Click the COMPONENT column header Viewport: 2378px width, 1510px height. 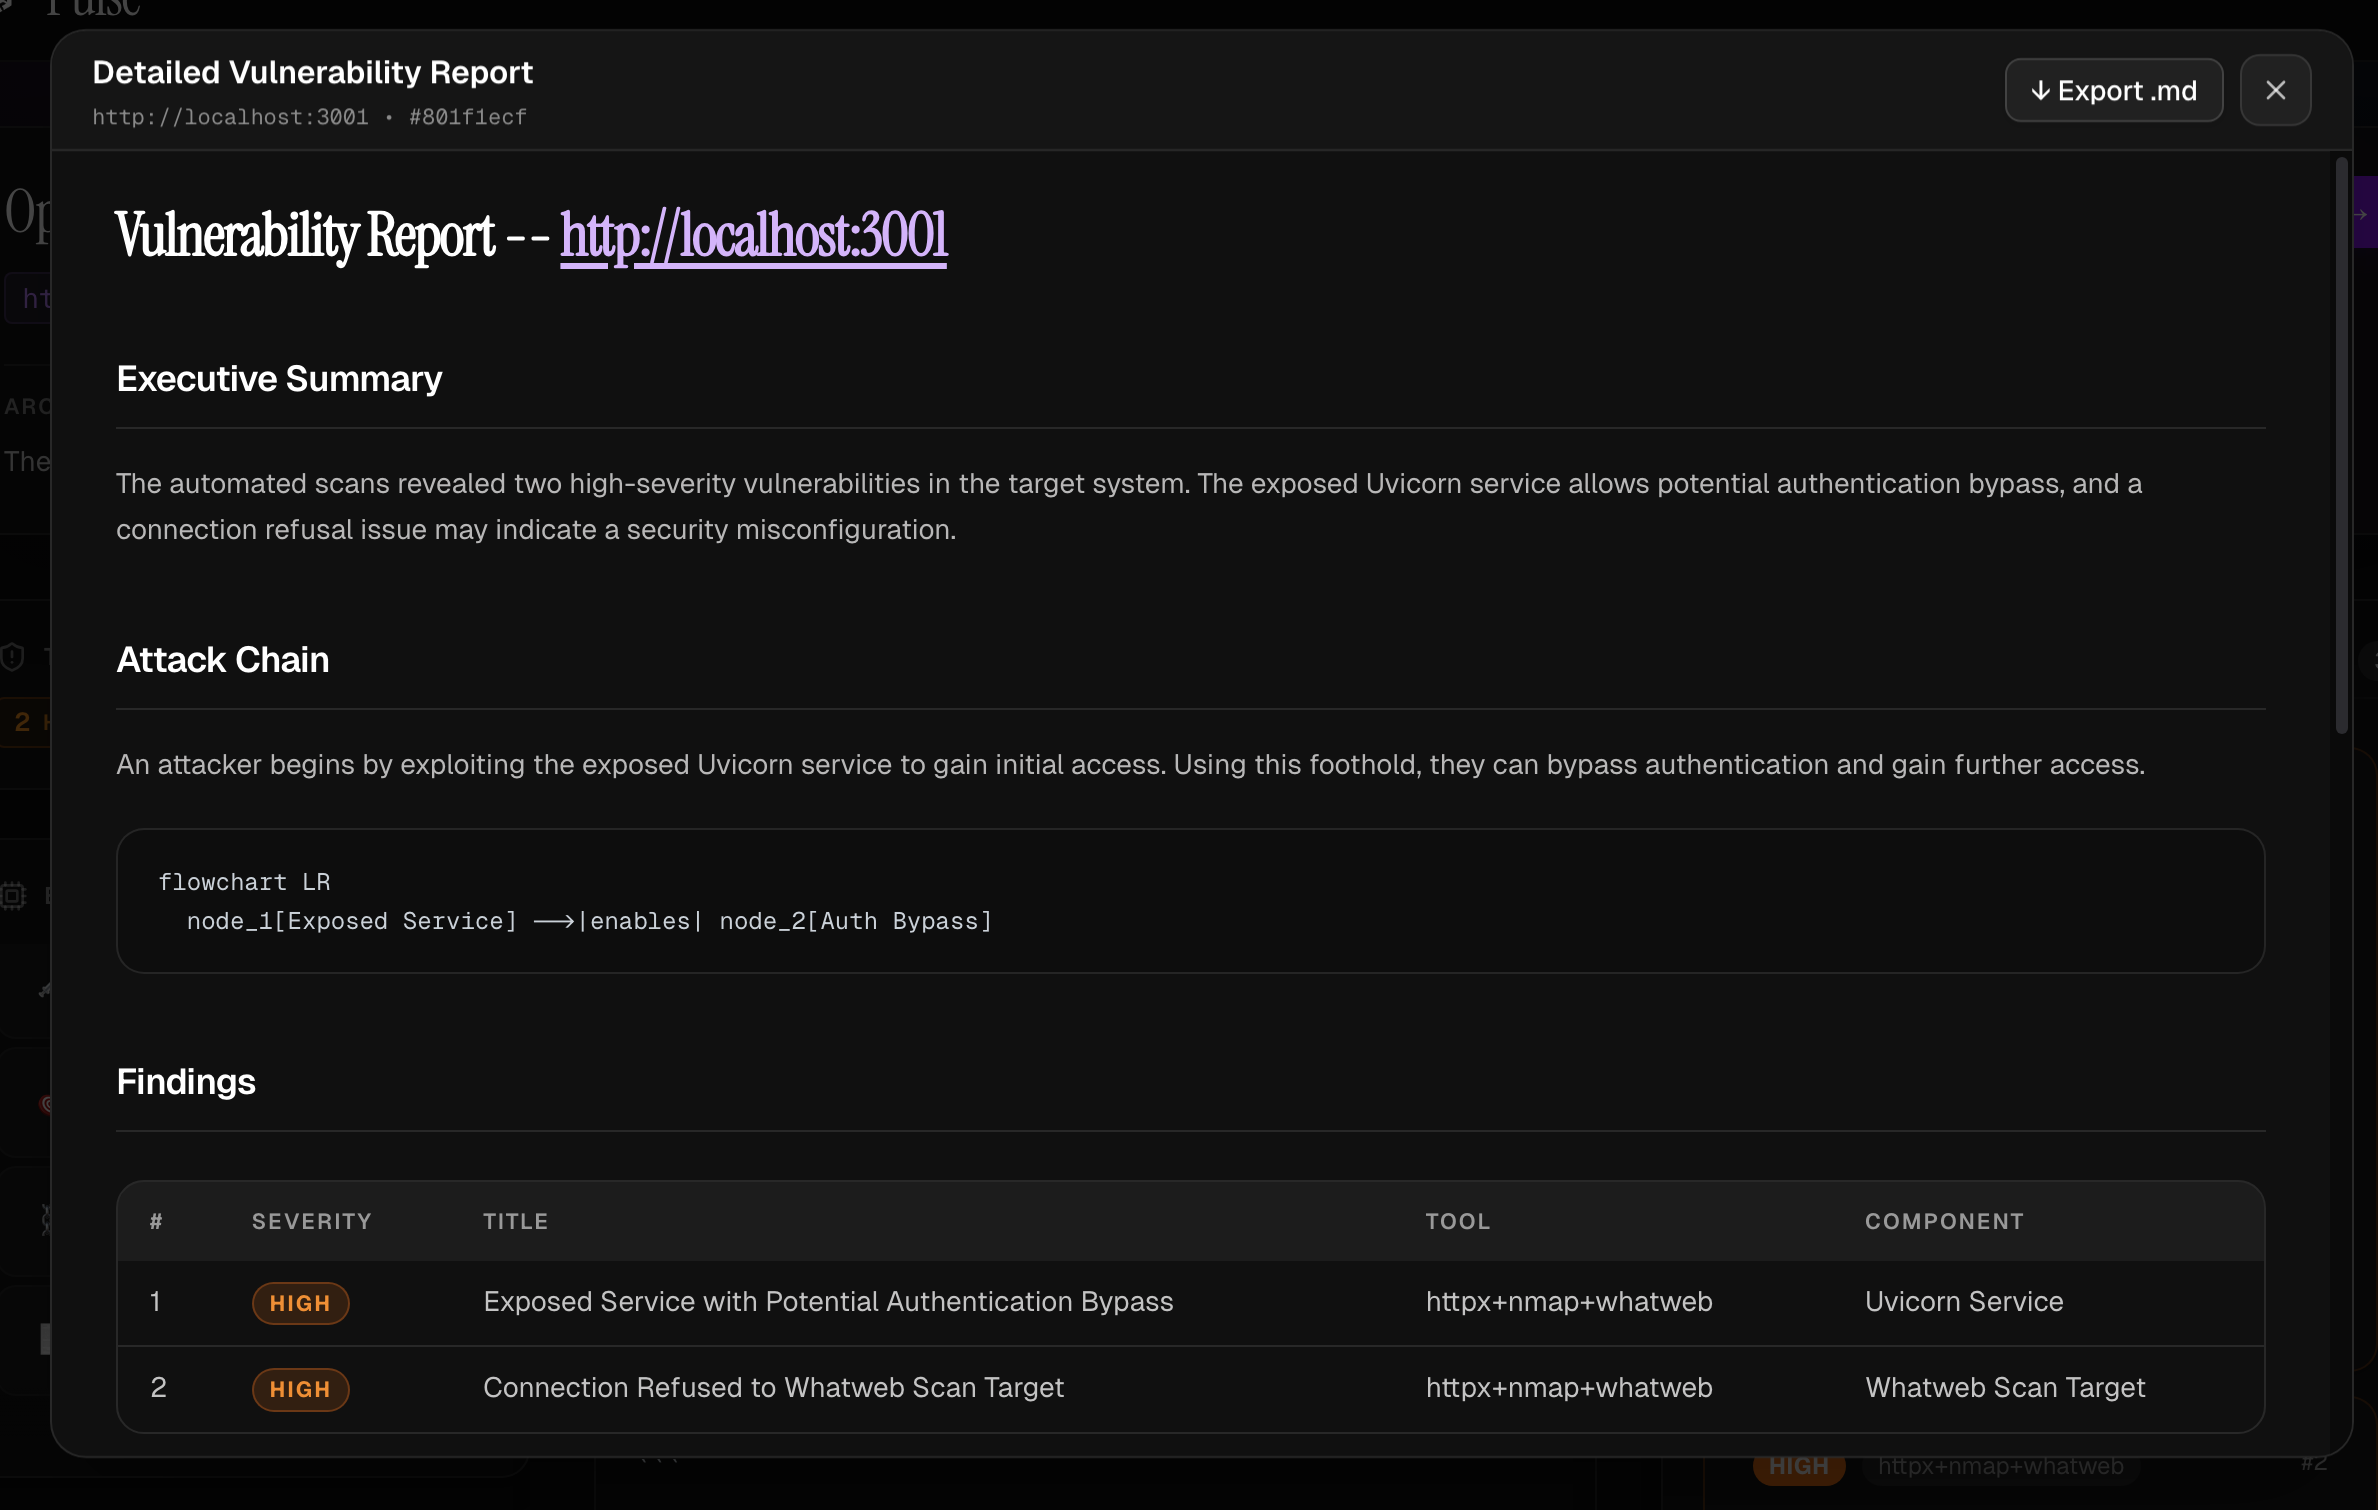(1944, 1221)
